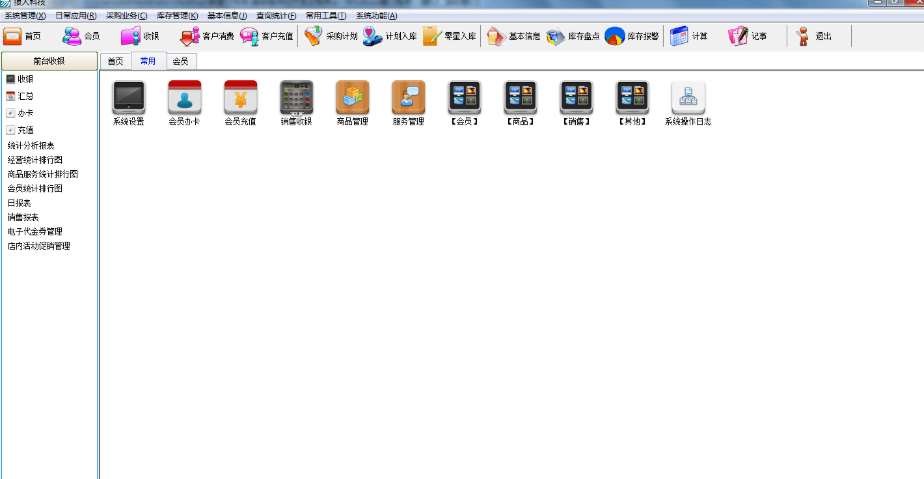Click the 退出 exit toolbar button
The image size is (924, 479).
[x=813, y=36]
